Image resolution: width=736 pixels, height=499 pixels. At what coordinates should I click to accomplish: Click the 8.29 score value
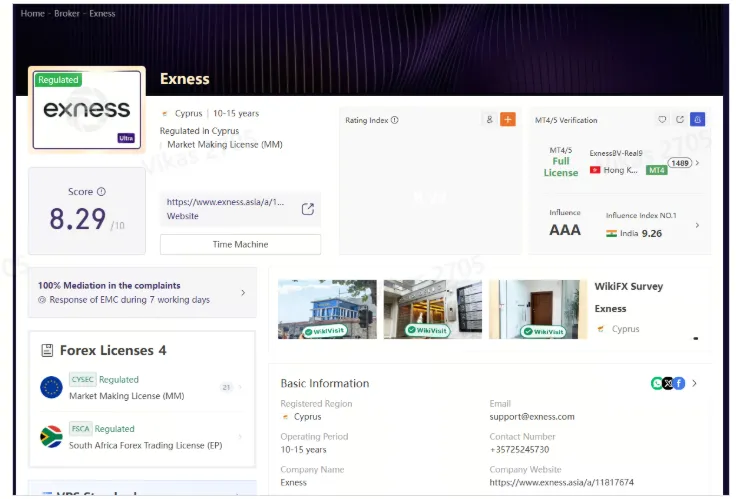click(x=78, y=219)
